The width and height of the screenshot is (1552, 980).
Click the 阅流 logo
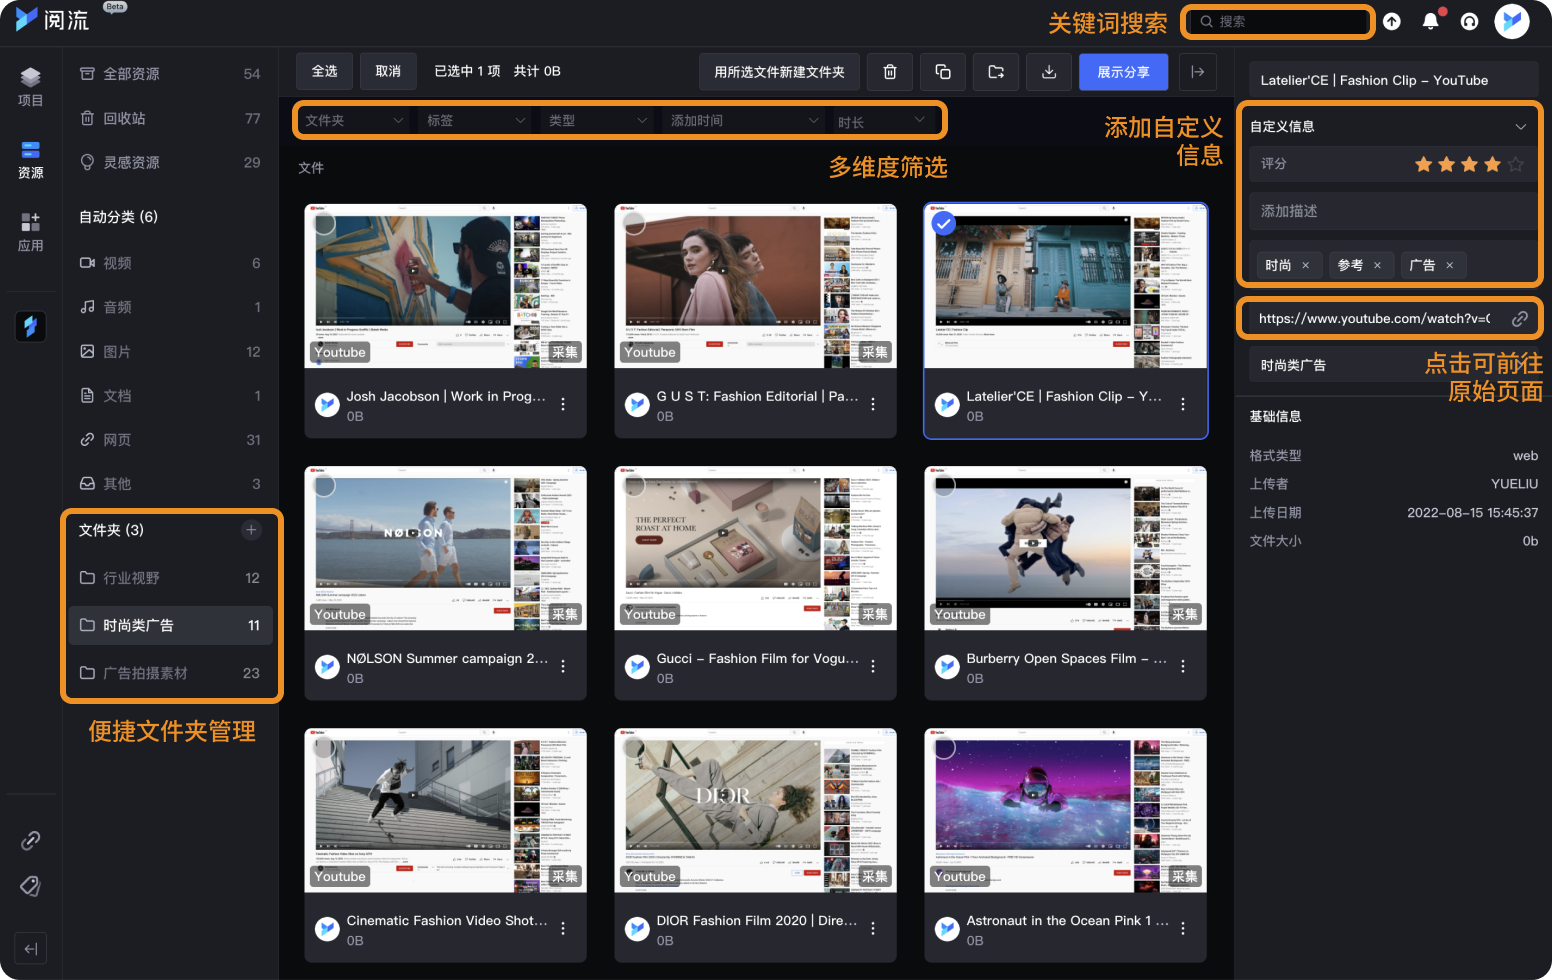click(52, 19)
